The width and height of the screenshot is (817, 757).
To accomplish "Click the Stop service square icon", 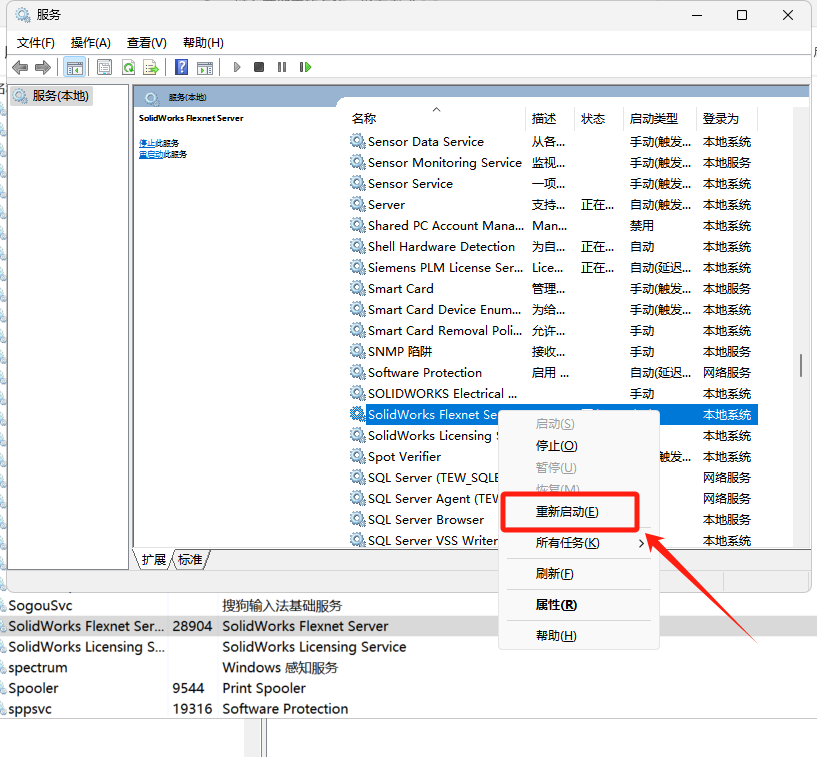I will click(259, 67).
